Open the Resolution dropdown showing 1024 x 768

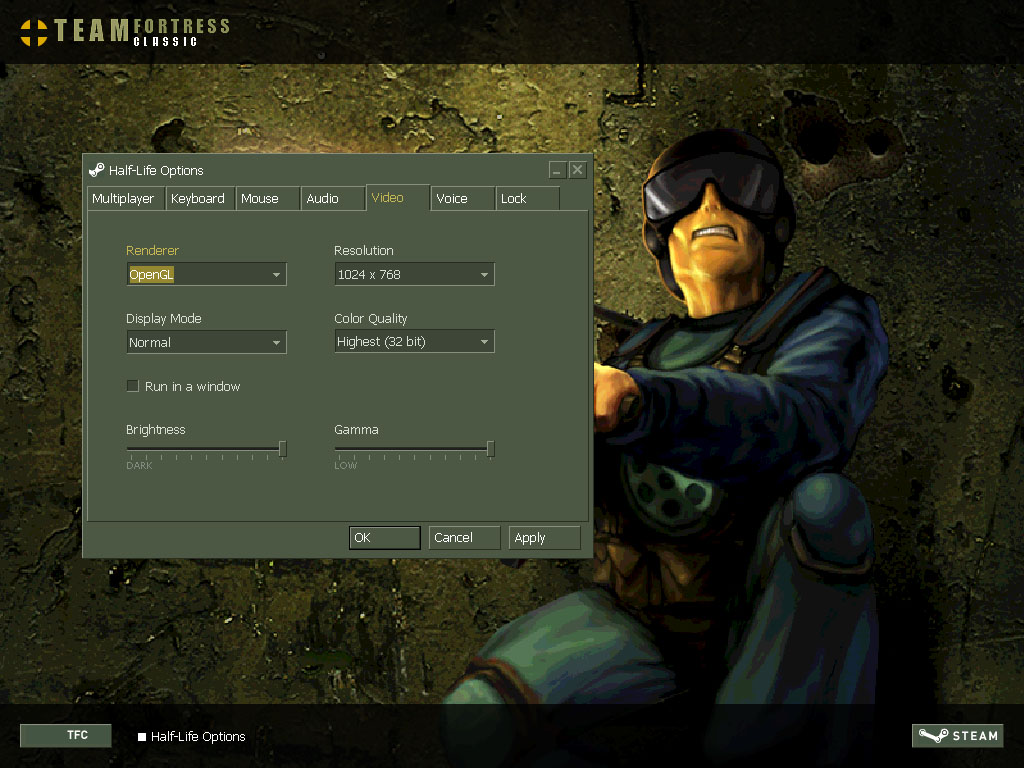coord(414,274)
